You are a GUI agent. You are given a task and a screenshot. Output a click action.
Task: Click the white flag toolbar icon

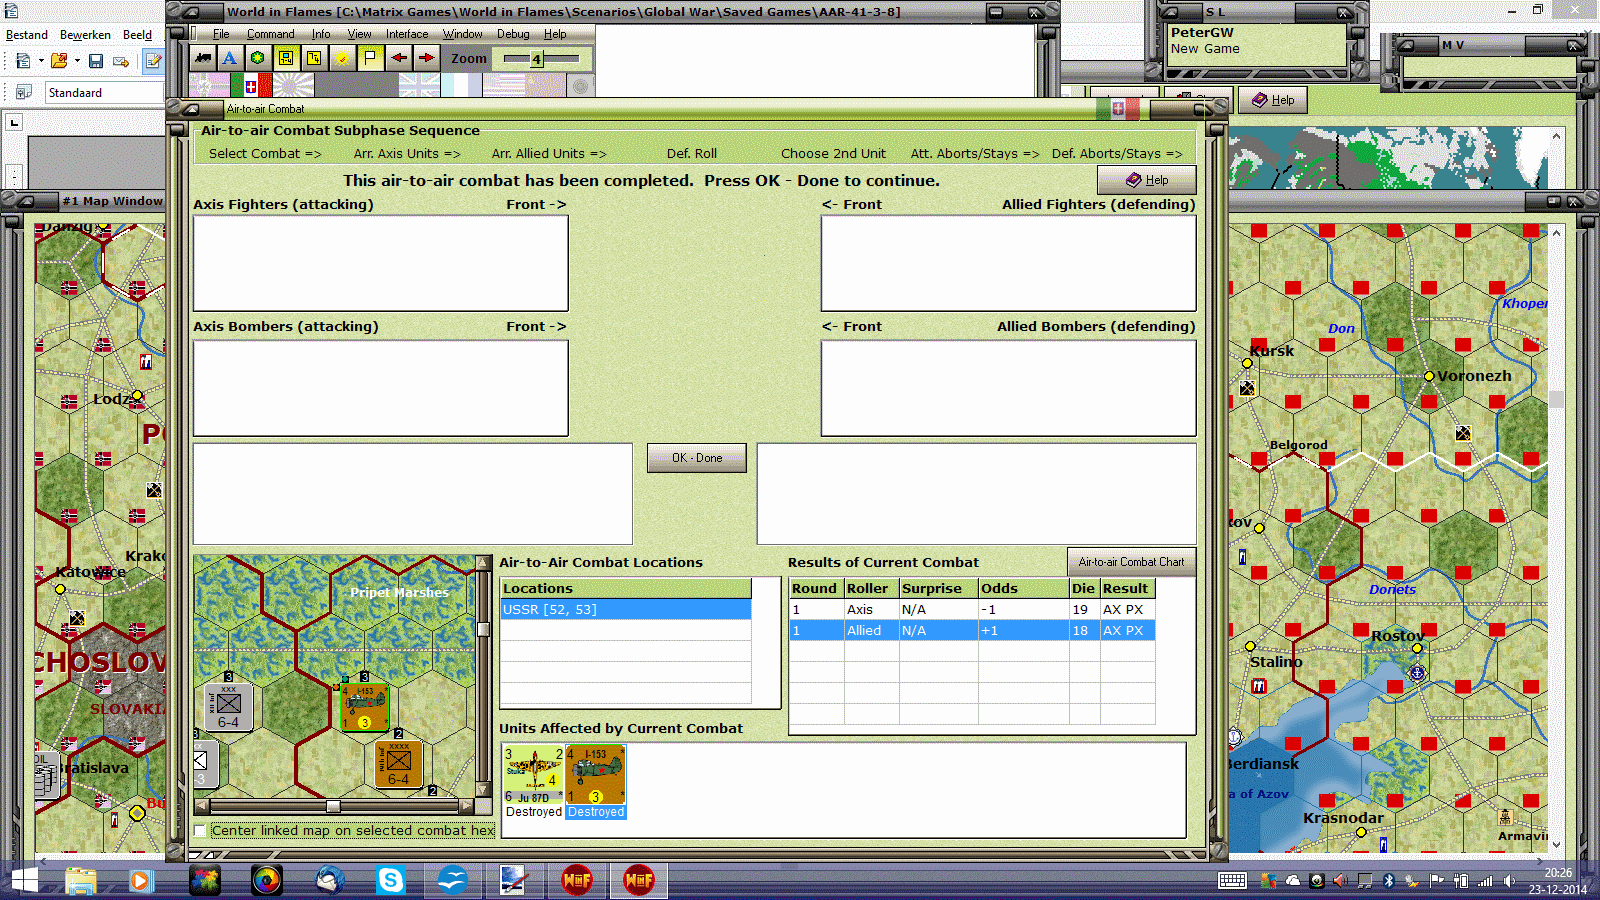tap(370, 58)
